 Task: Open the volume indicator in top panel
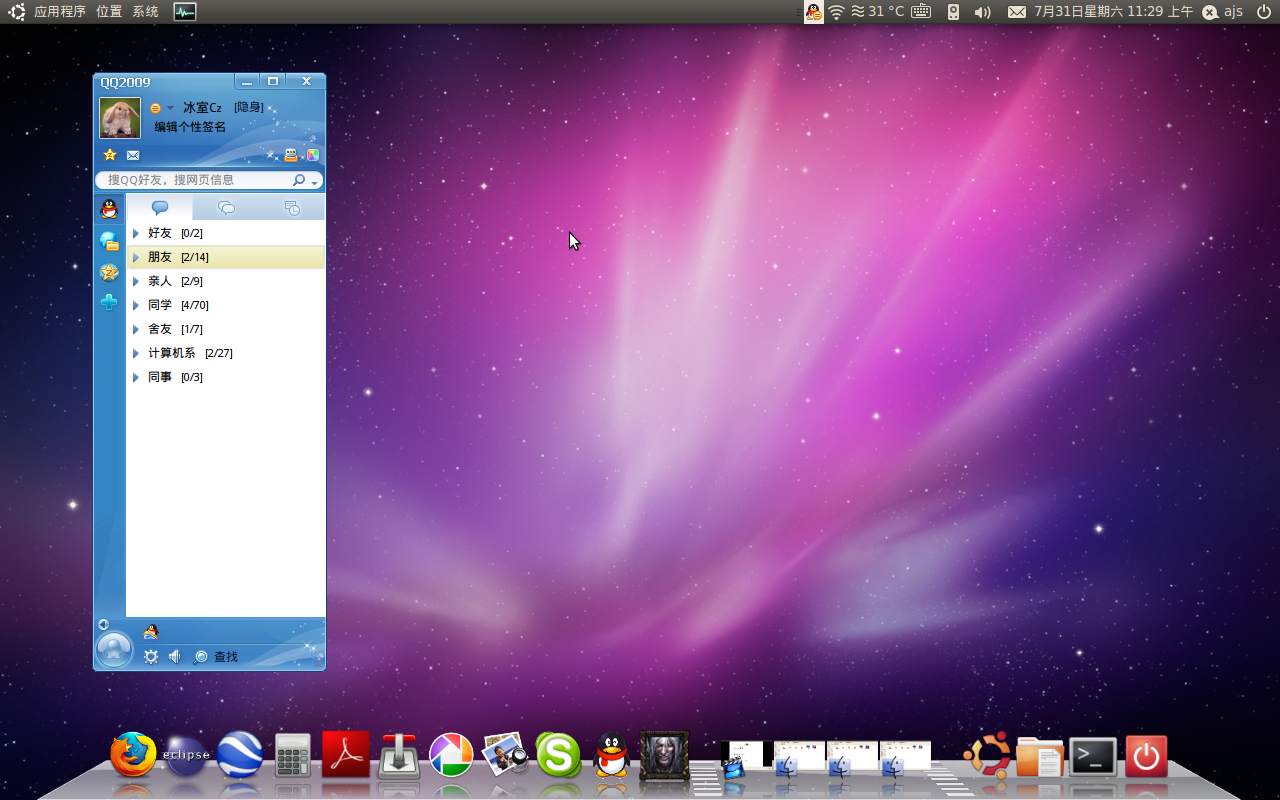point(982,12)
